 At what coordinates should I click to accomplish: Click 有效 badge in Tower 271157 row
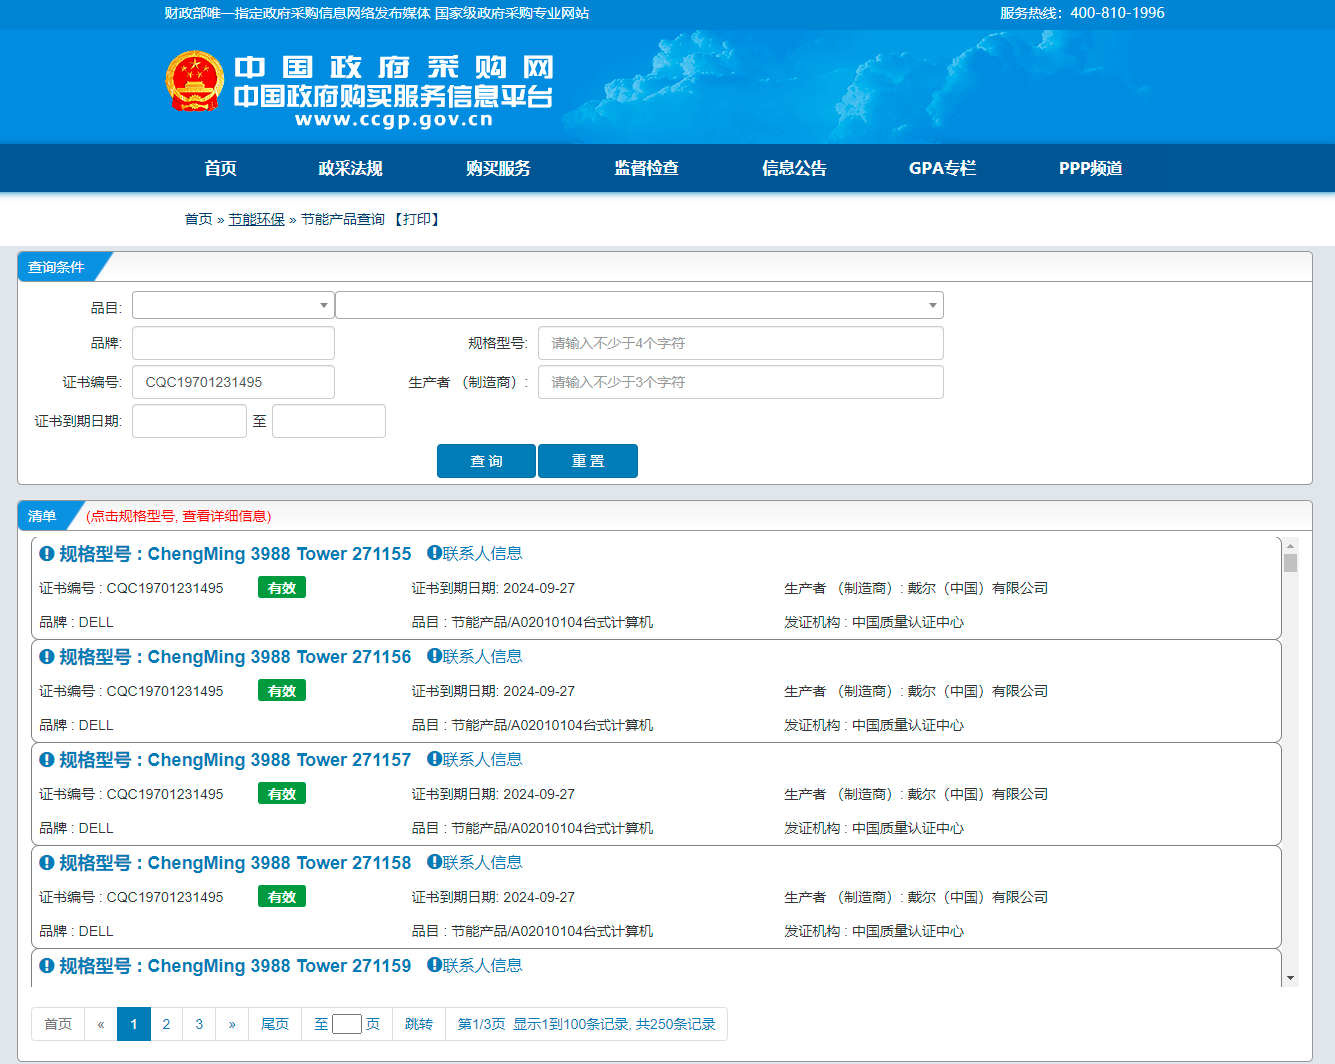[282, 794]
